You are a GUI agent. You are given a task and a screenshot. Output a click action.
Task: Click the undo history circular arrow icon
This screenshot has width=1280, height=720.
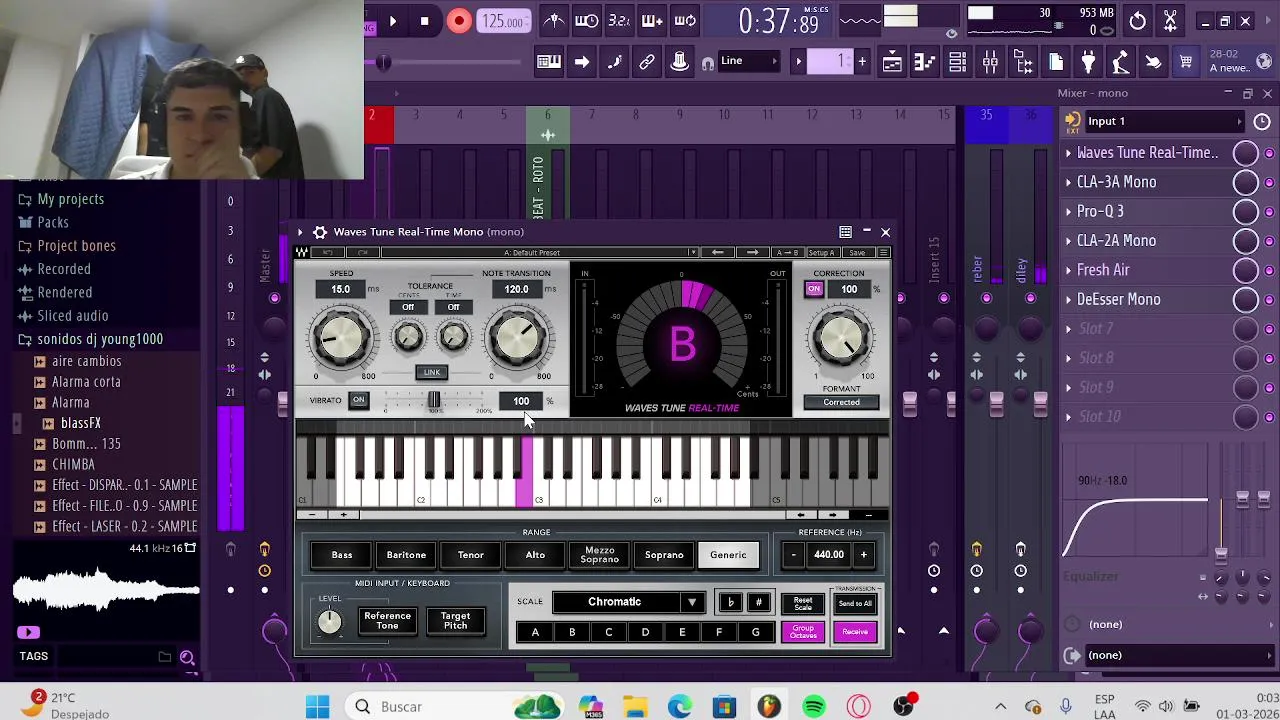[1138, 21]
